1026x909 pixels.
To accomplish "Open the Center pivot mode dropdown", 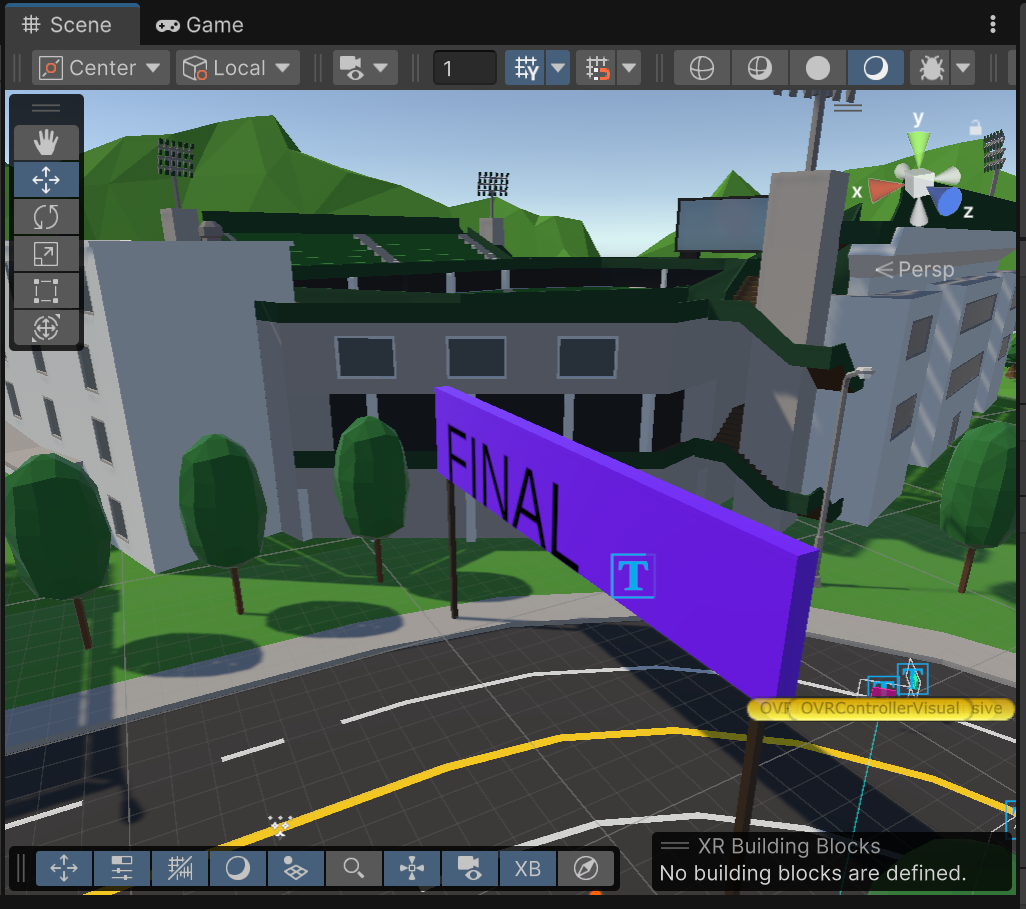I will (100, 68).
